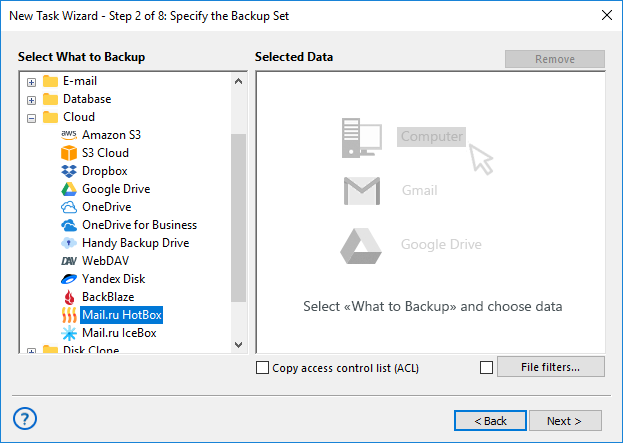Select OneDrive entry
623x443 pixels.
[x=106, y=207]
